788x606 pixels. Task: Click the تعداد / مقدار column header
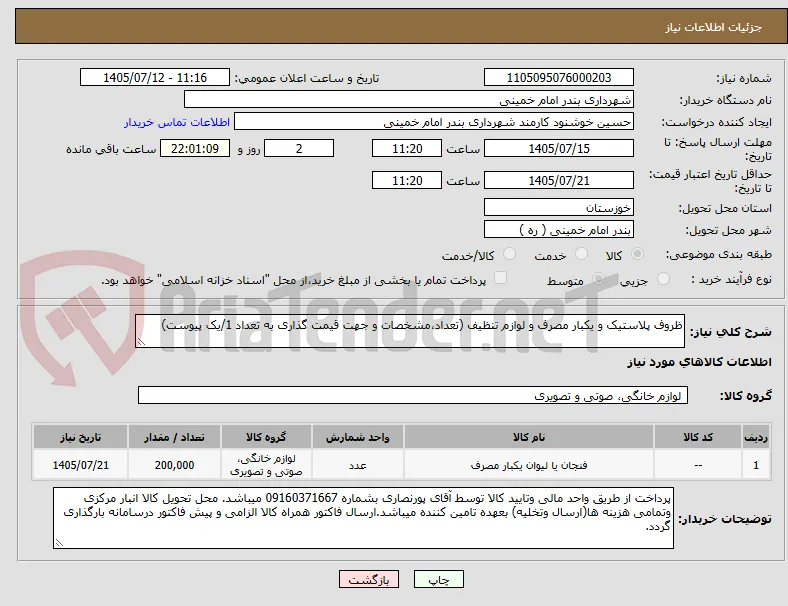click(x=174, y=437)
